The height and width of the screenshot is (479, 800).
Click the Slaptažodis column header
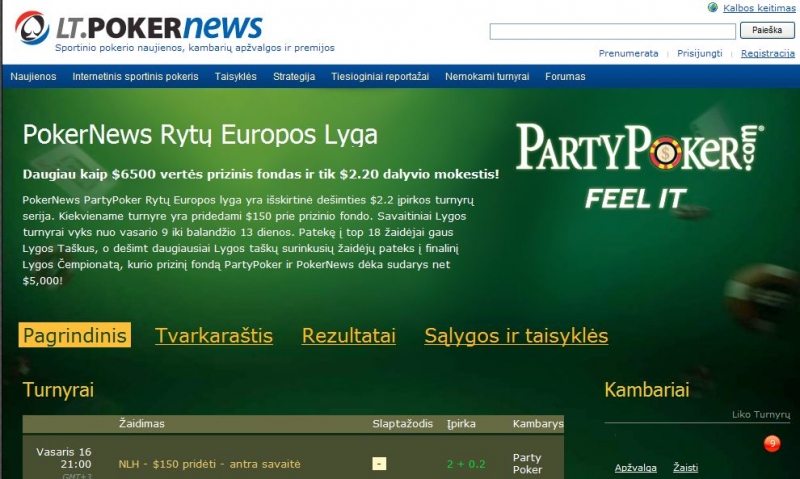402,424
